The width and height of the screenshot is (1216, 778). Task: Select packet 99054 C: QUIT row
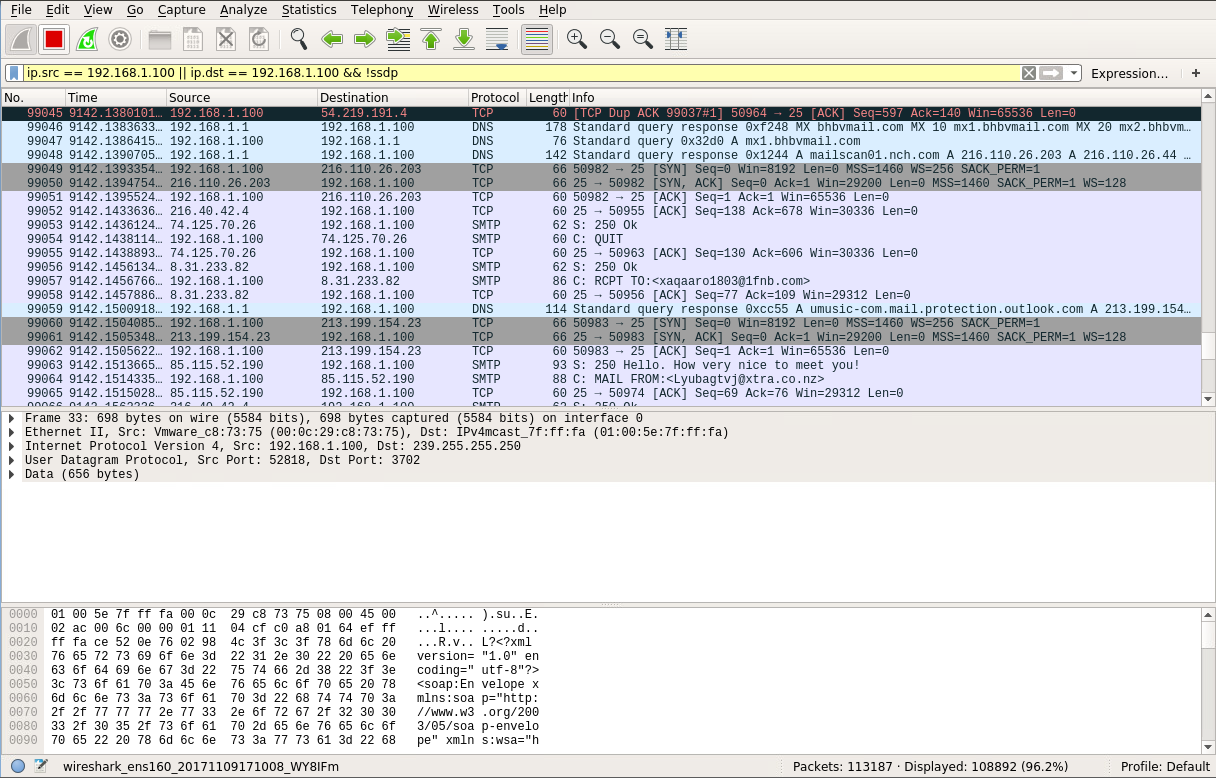(x=599, y=239)
